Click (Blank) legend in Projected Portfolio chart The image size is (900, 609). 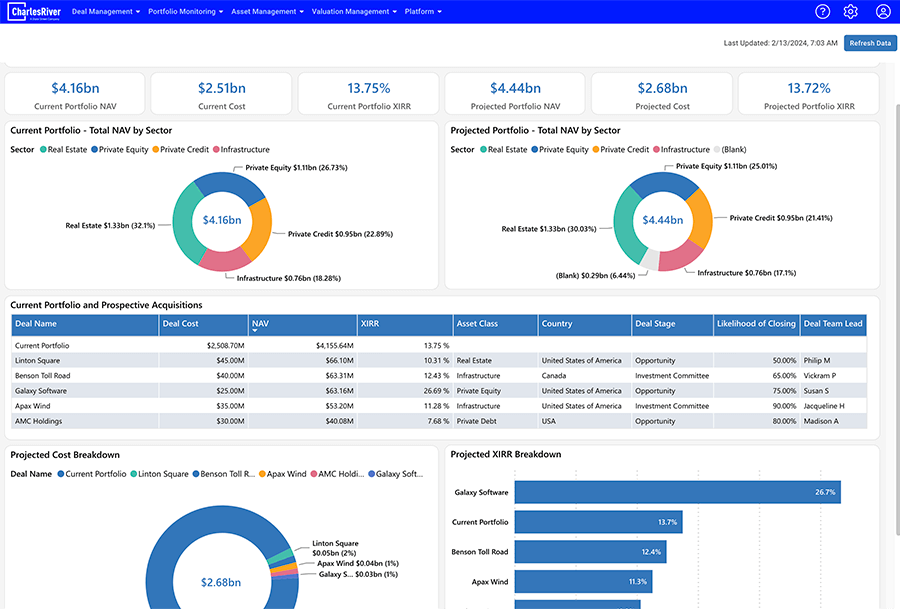[730, 150]
